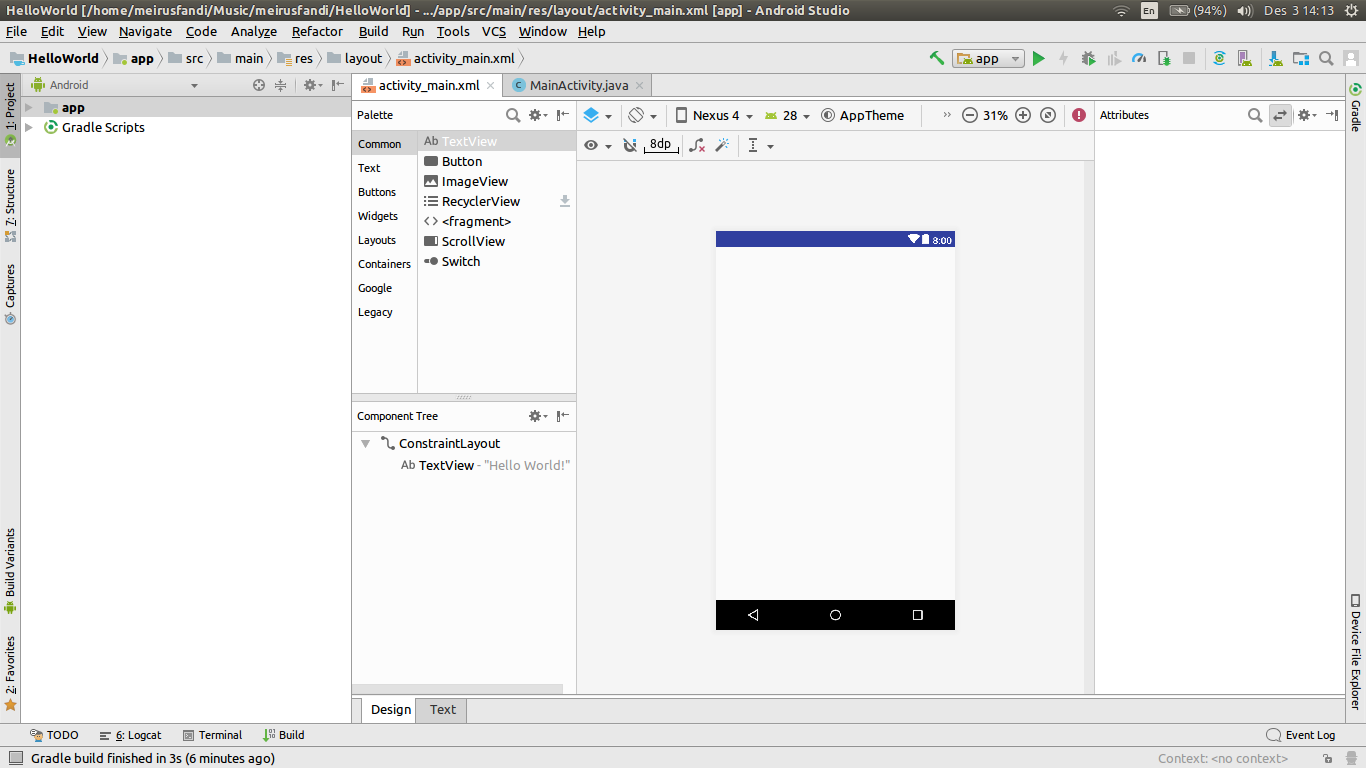
Task: Select the Design editor tab
Action: (x=391, y=709)
